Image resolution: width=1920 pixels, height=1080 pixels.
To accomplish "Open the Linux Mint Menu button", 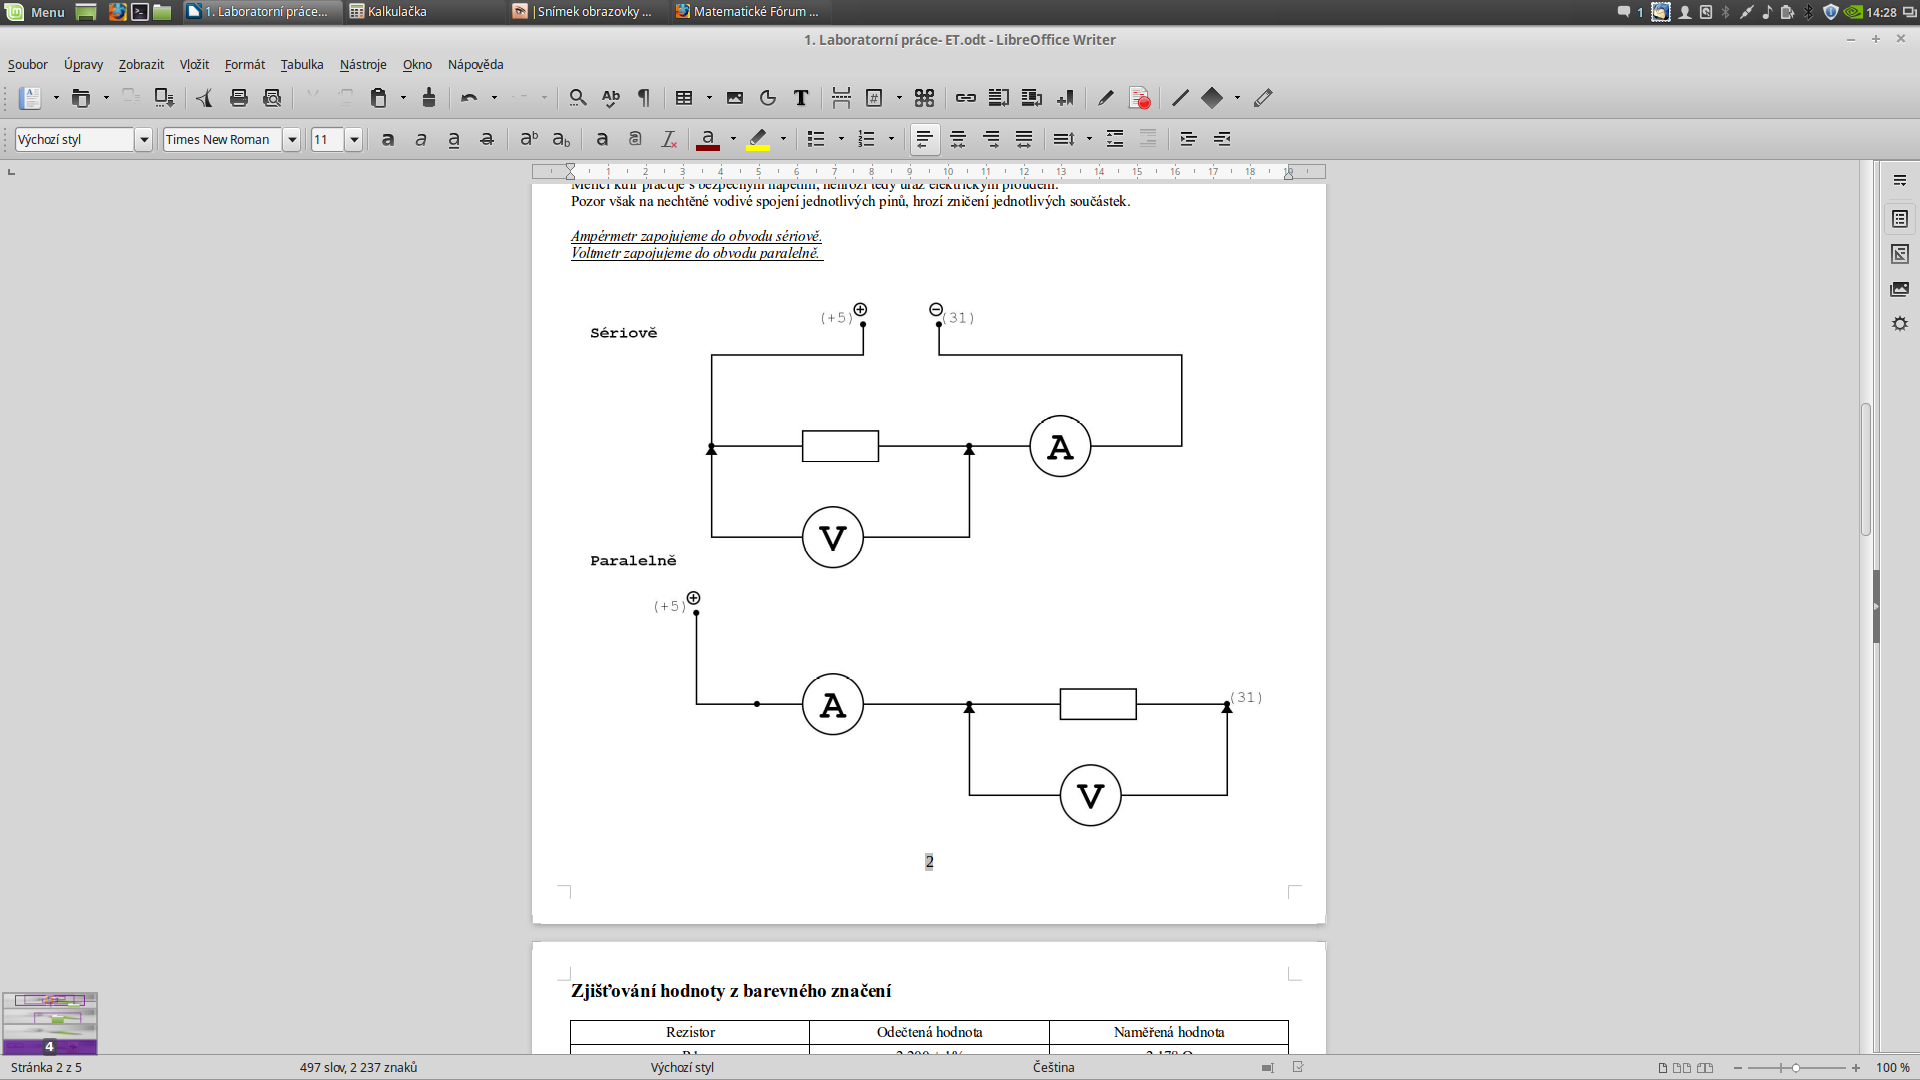I will pyautogui.click(x=36, y=12).
